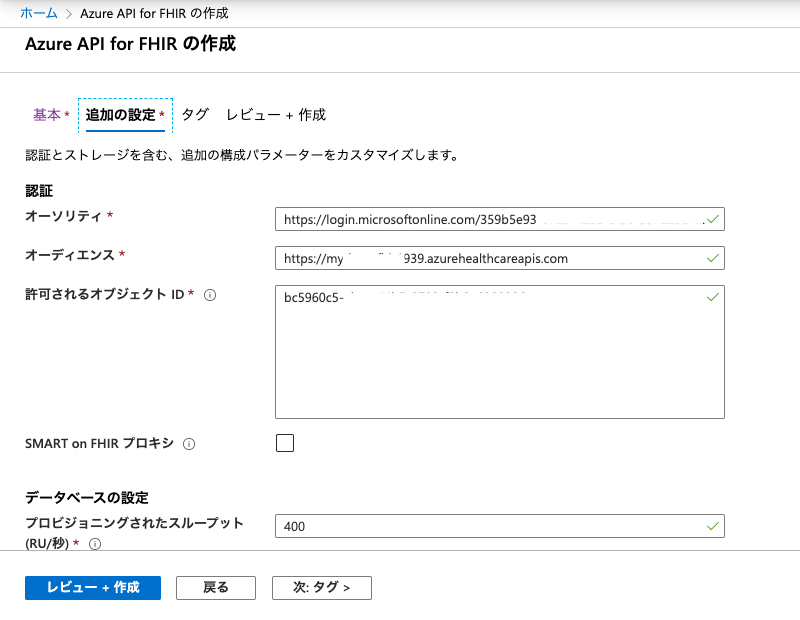This screenshot has height=620, width=800.
Task: Click the Azure API for FHIR の作成 breadcrumb
Action: 154,13
